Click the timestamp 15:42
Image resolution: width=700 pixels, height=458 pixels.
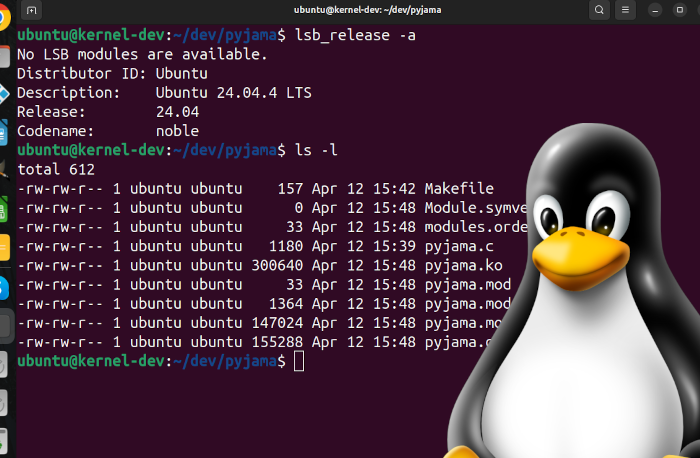click(394, 189)
